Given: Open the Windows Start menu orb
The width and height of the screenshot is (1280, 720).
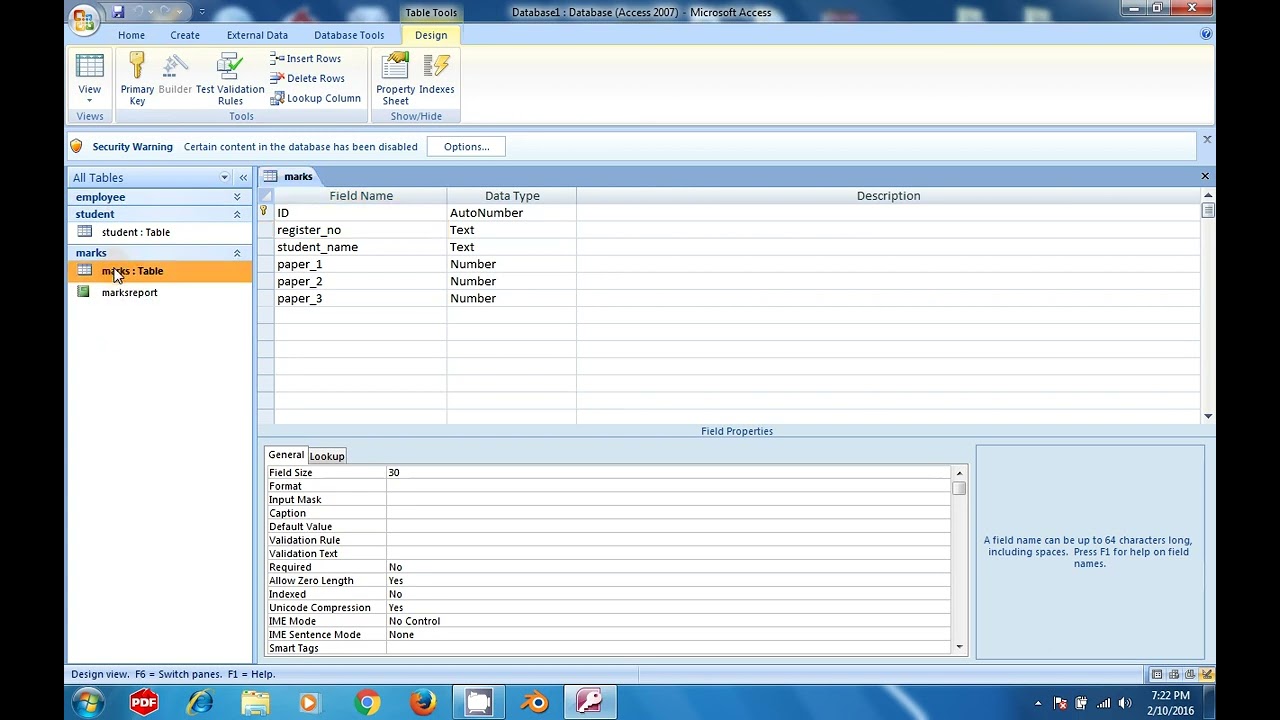Looking at the screenshot, I should pos(88,703).
